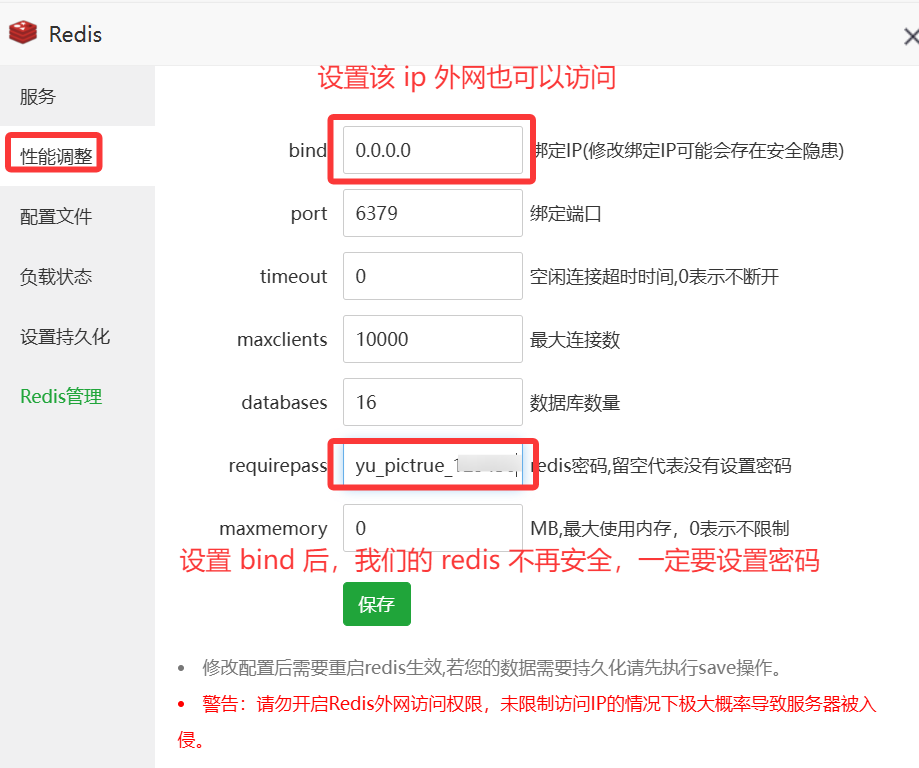Switch to the 配置文件 tab
The width and height of the screenshot is (919, 768).
(77, 216)
